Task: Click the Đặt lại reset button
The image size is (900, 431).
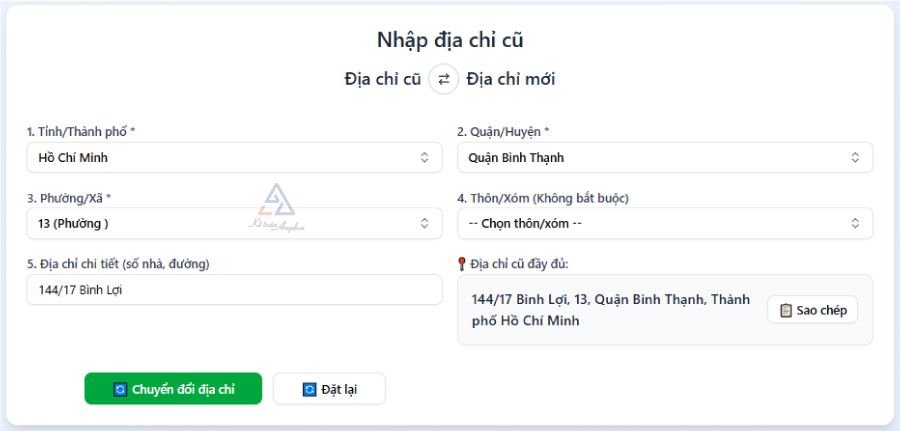Action: (x=329, y=389)
